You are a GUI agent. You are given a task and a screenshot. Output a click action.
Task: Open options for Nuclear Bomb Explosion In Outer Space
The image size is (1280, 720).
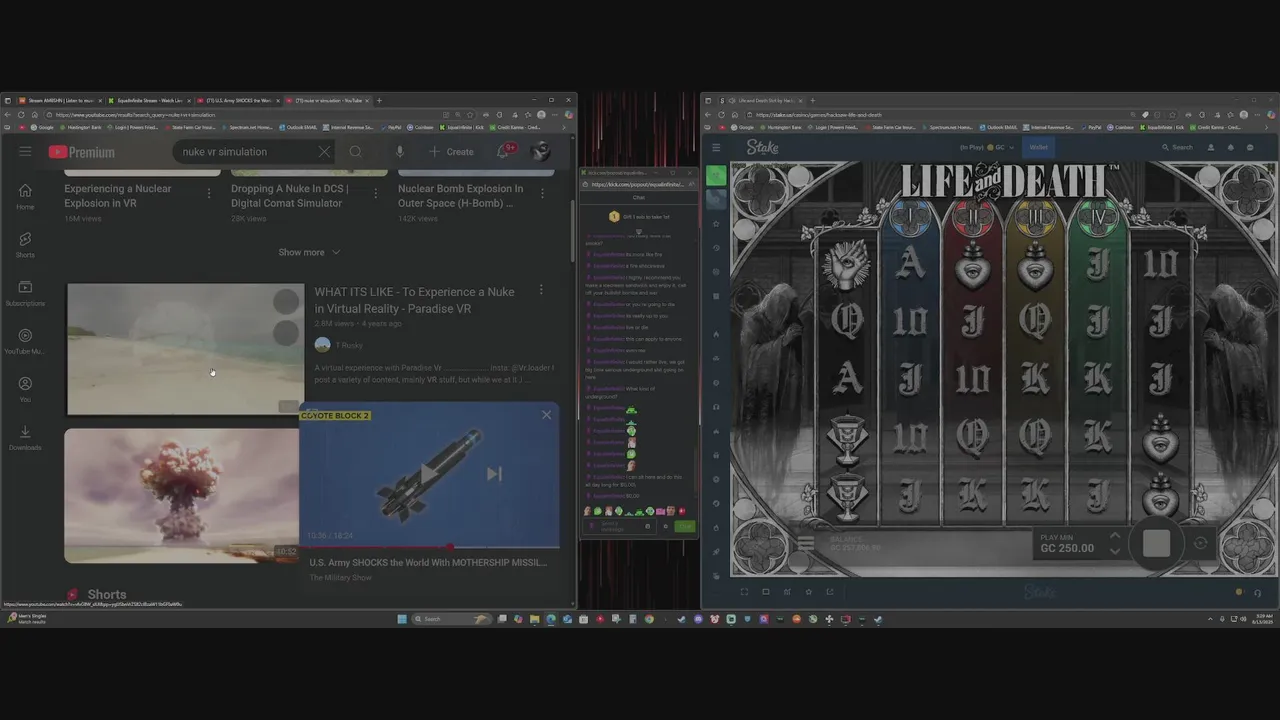543,193
